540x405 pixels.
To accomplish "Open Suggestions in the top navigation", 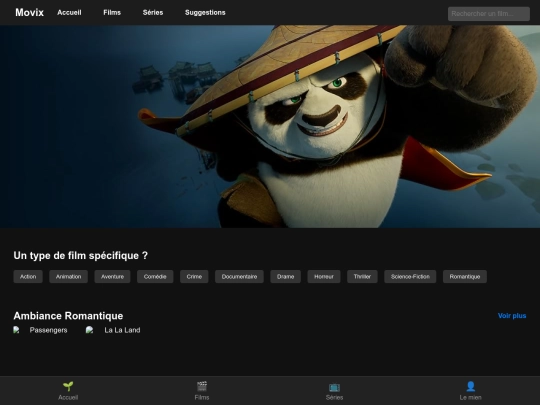I will (x=205, y=12).
